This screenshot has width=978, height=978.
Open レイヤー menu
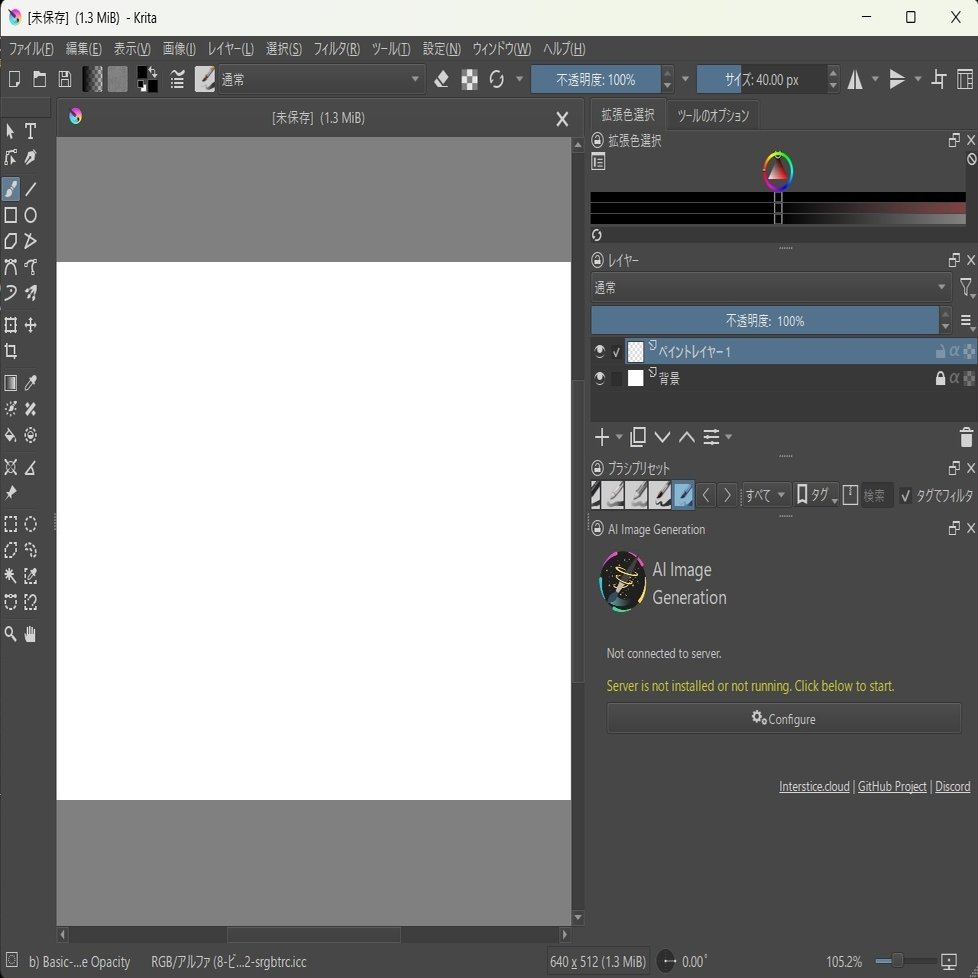click(231, 49)
